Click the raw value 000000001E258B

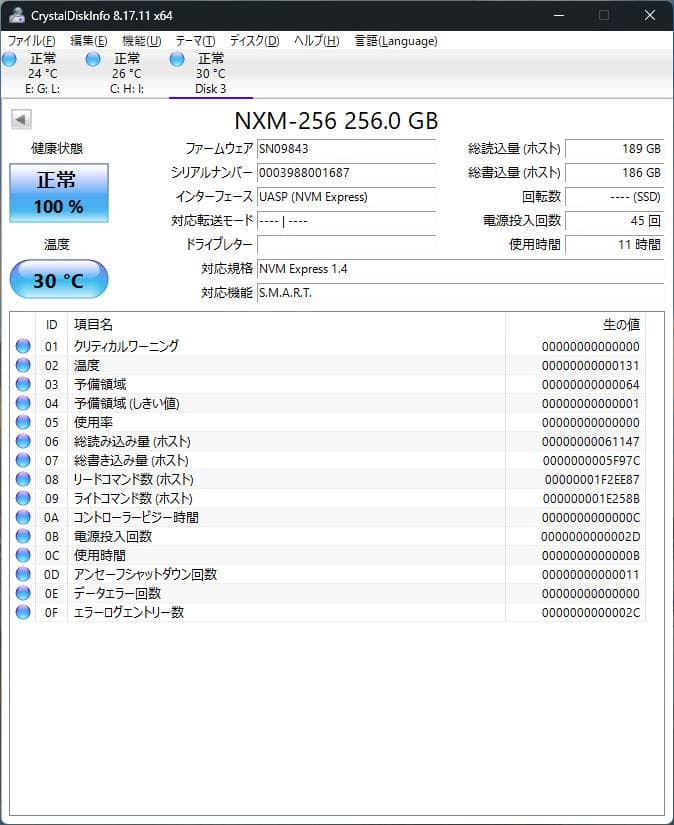[591, 498]
